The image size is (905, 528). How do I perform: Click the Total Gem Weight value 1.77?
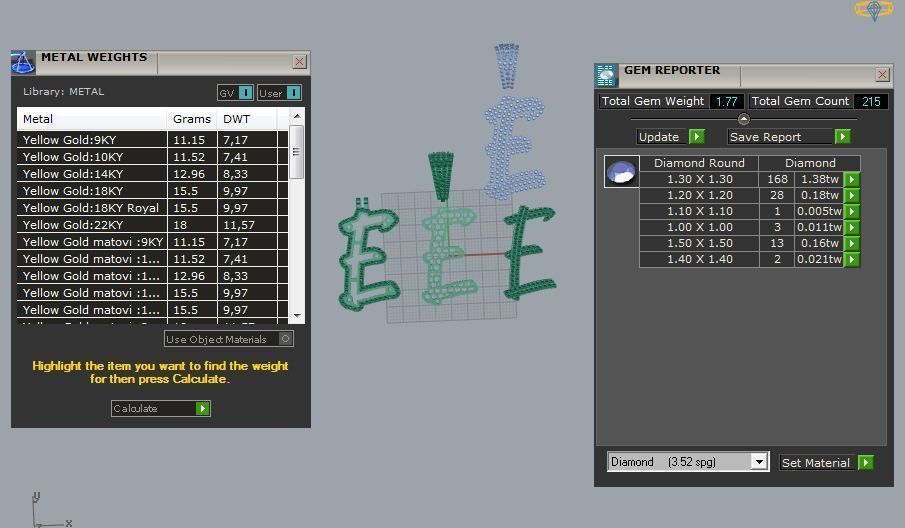pos(726,102)
